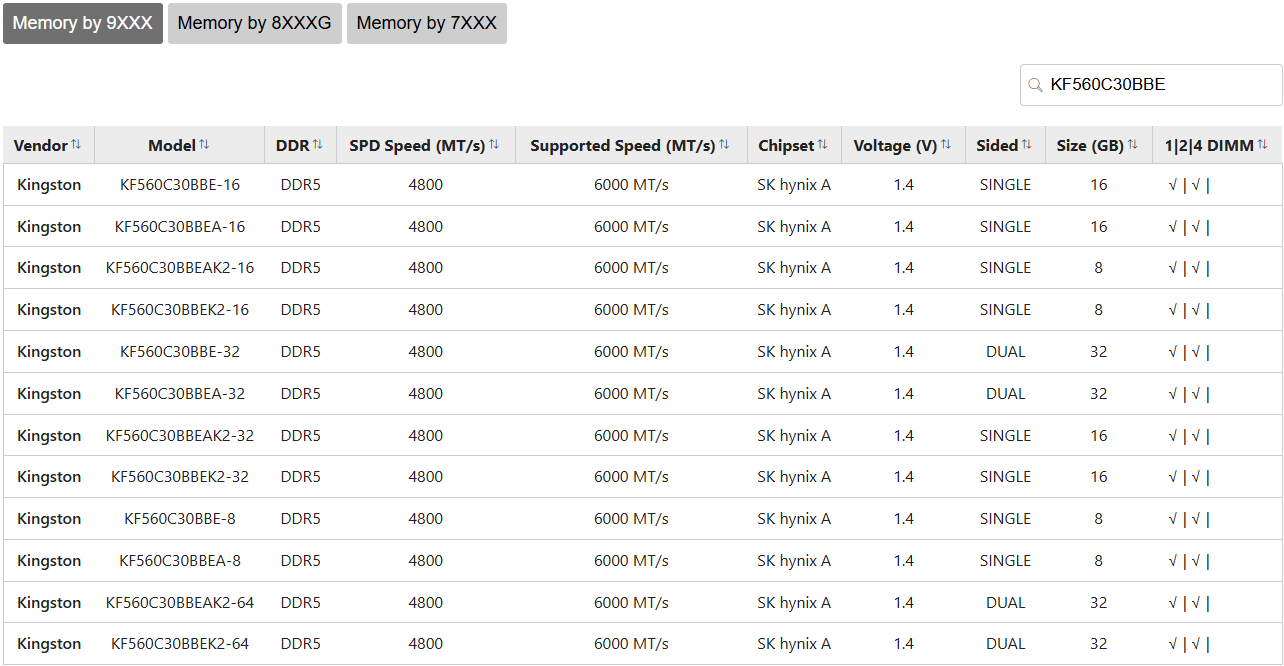Click the Vendor column header text

41,146
